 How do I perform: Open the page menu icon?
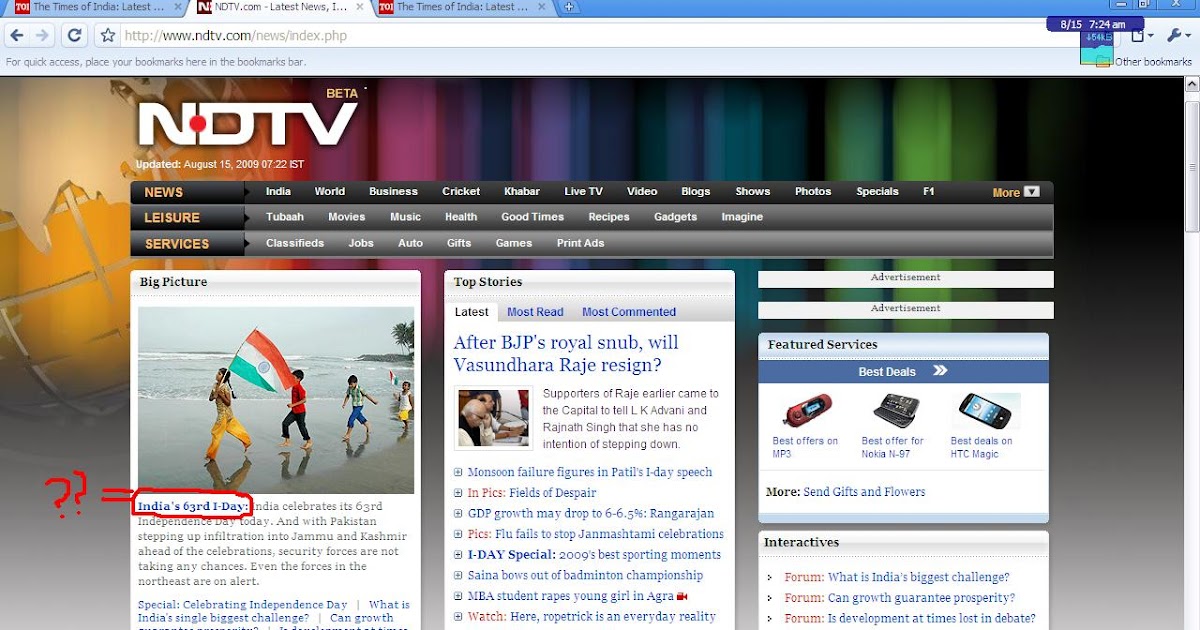tap(1140, 36)
